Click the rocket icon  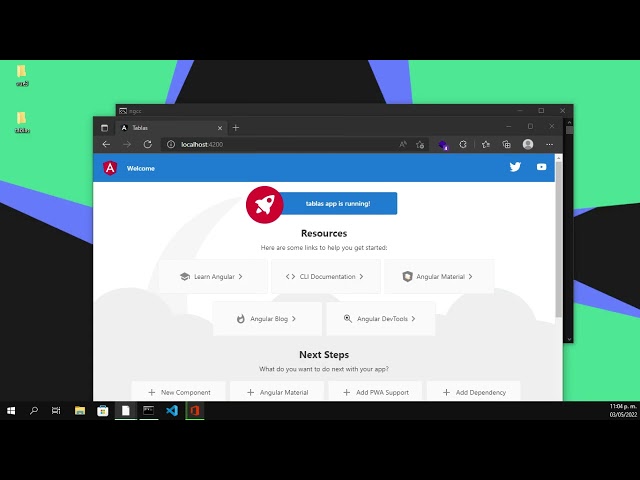click(264, 205)
